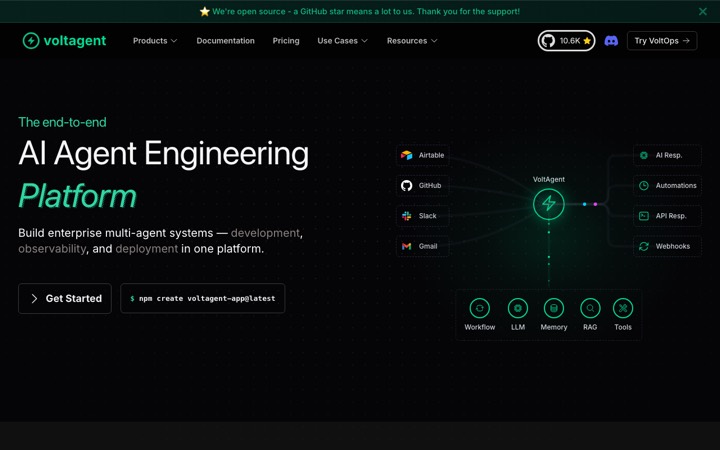Click the "Workflow" label under its icon

(479, 327)
